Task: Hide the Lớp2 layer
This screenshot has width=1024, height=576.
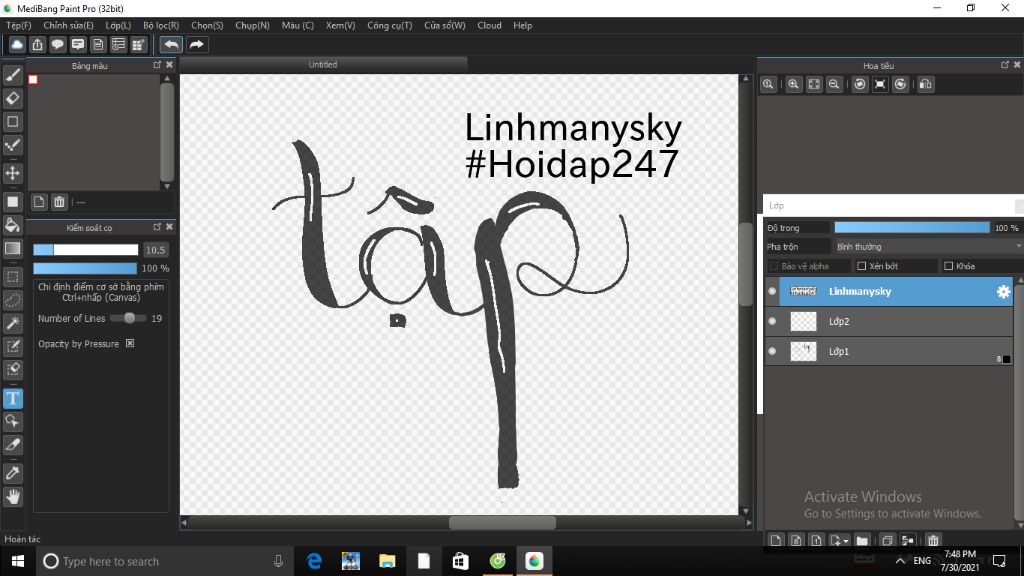Action: pos(772,321)
